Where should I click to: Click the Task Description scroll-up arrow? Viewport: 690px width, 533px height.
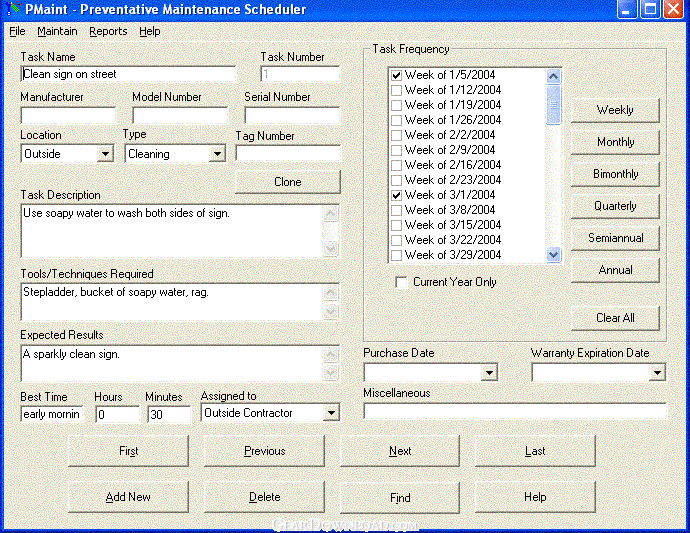(x=330, y=214)
